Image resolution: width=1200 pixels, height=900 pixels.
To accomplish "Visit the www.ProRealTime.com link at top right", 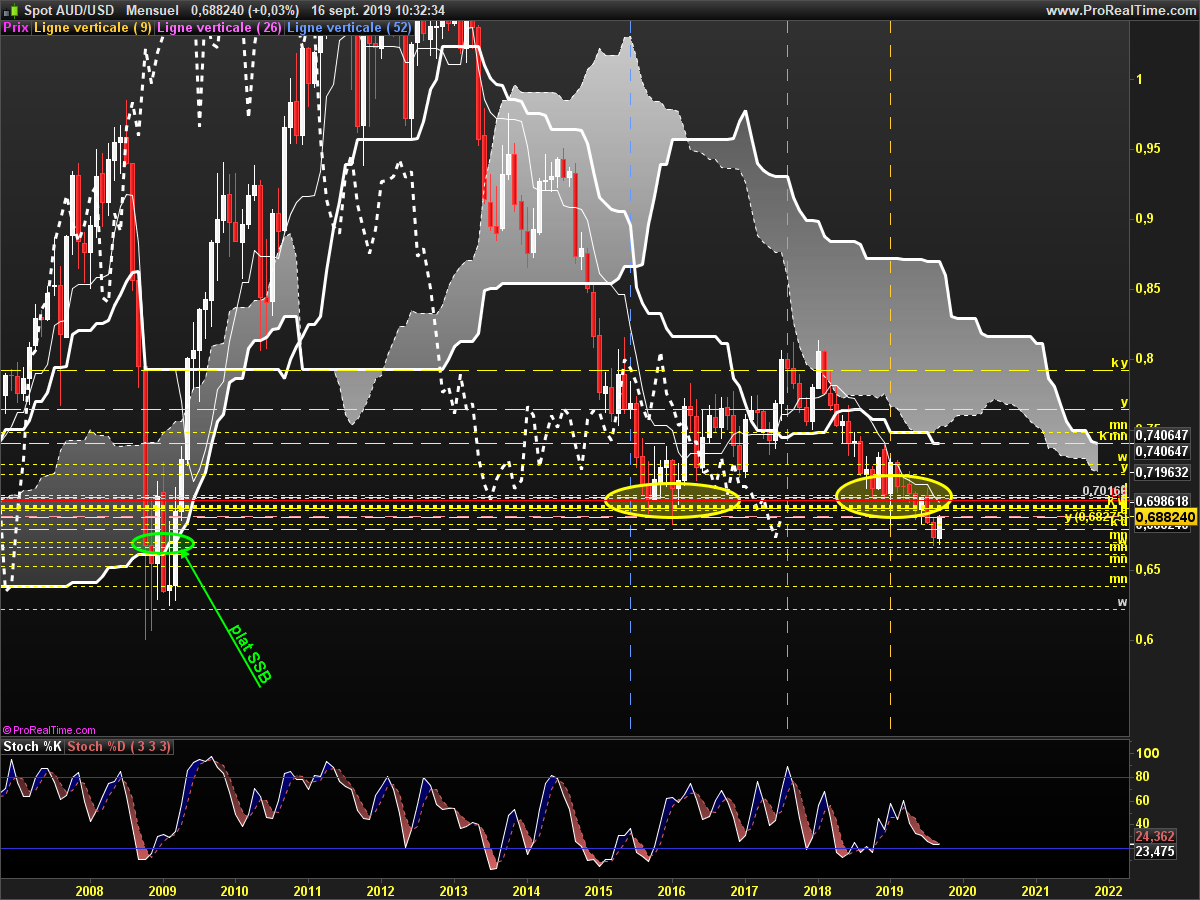I will [x=1120, y=10].
